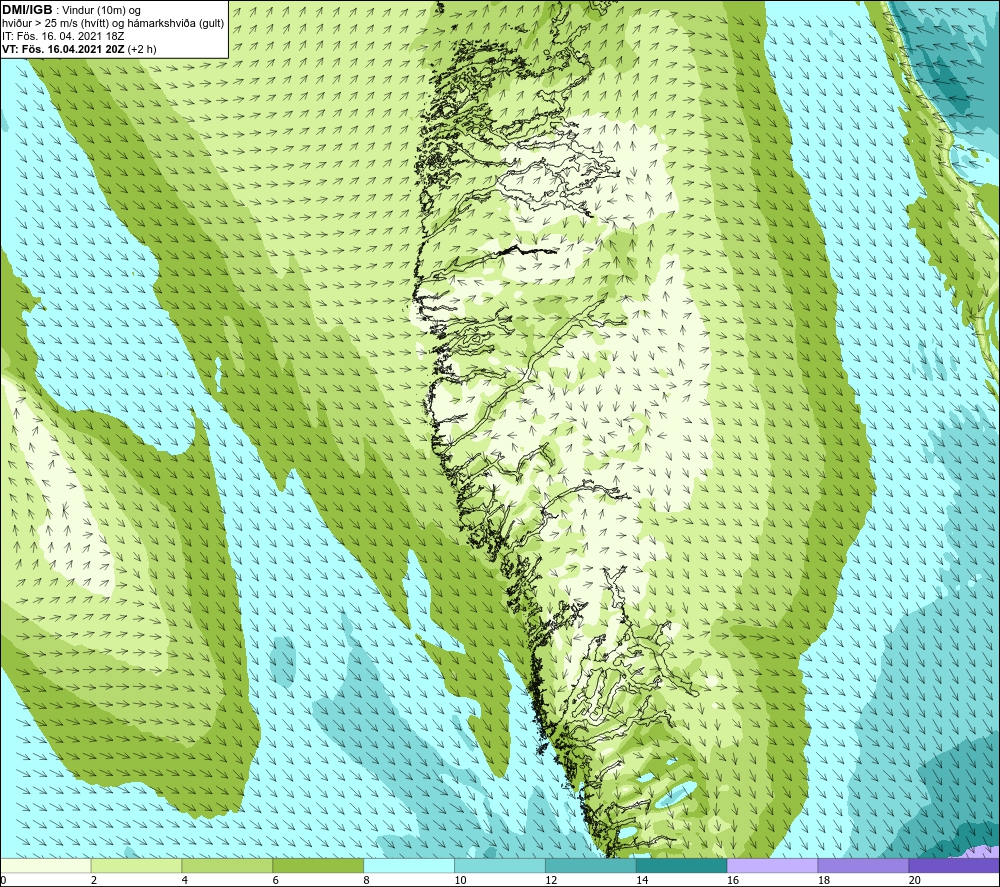Click the legend label '12'

(x=551, y=881)
